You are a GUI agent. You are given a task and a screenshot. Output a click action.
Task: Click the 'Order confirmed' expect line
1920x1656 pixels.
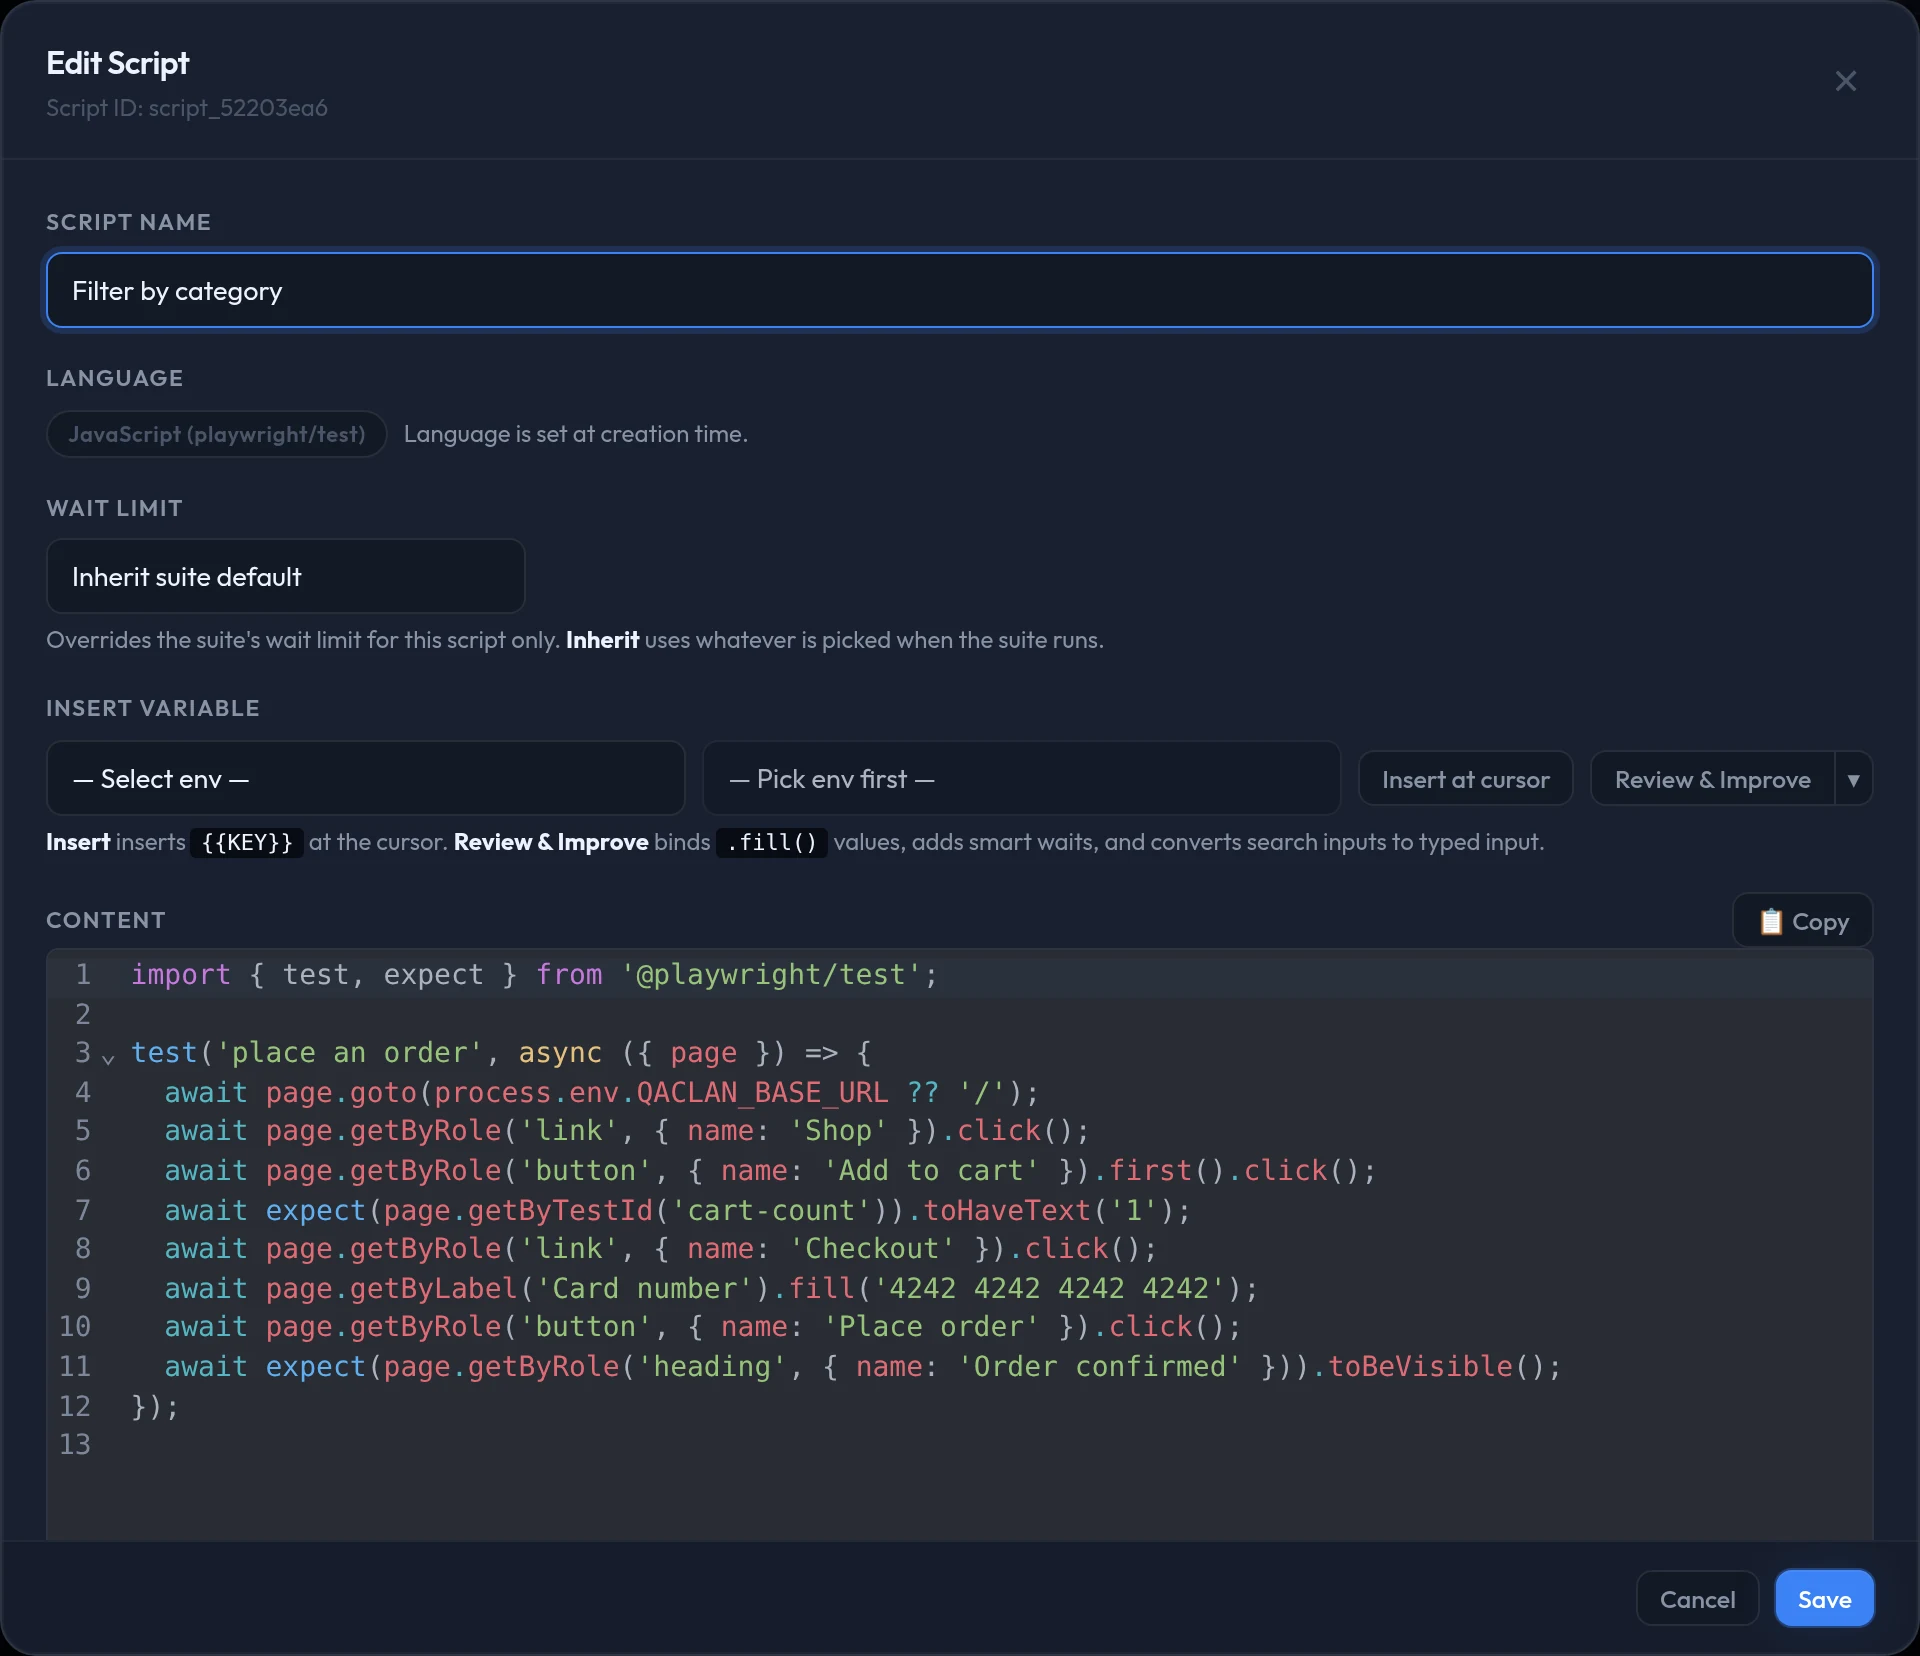862,1366
